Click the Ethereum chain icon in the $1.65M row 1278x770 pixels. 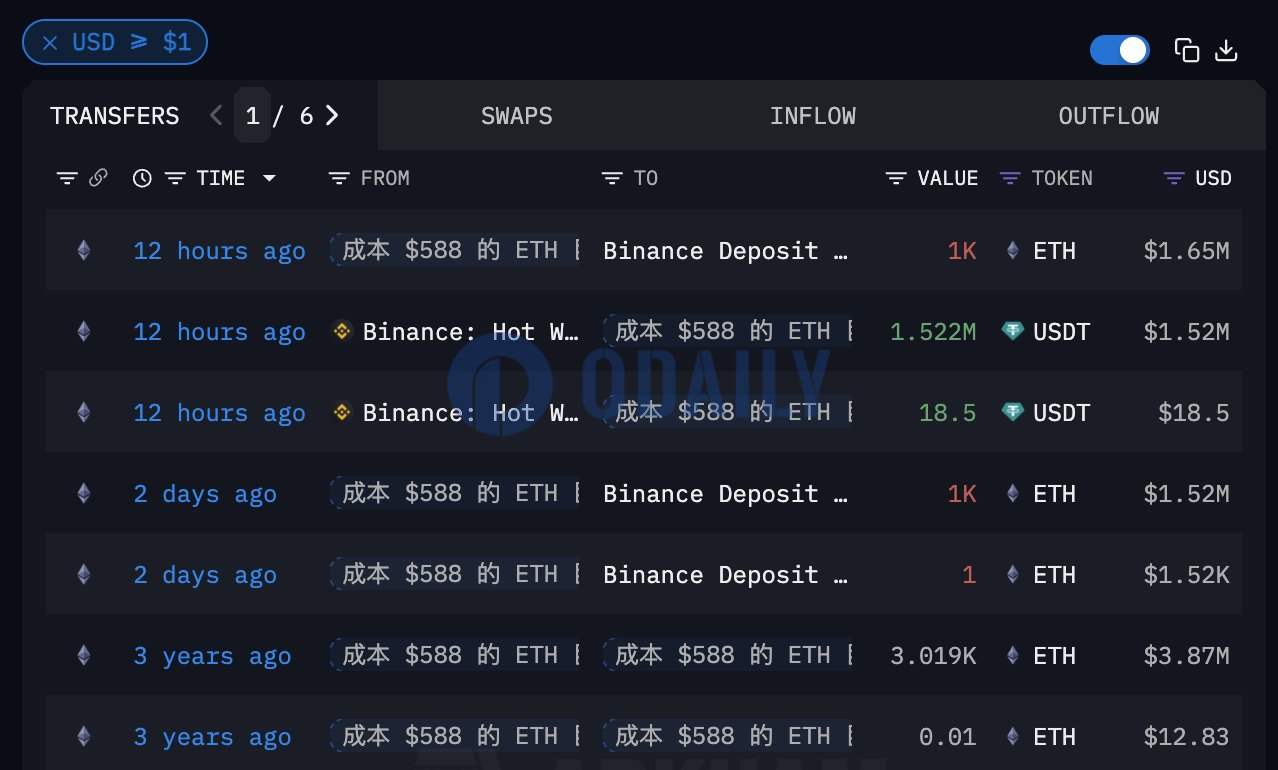point(84,250)
